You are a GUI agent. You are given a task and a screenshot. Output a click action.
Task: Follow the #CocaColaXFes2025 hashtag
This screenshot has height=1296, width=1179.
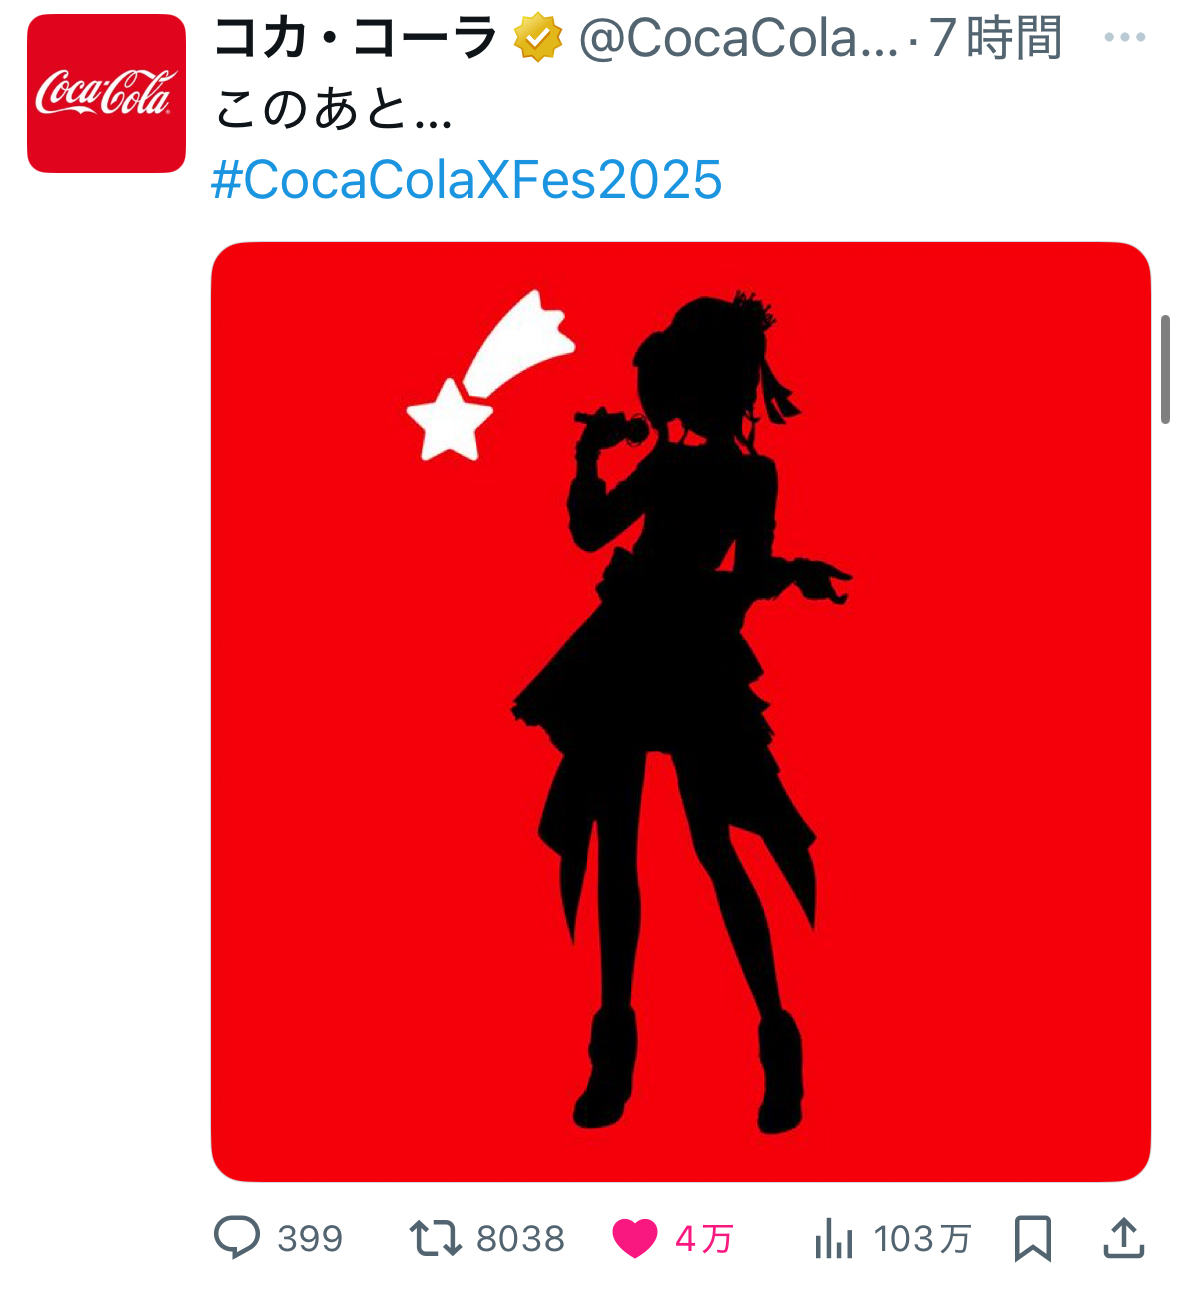click(x=467, y=180)
